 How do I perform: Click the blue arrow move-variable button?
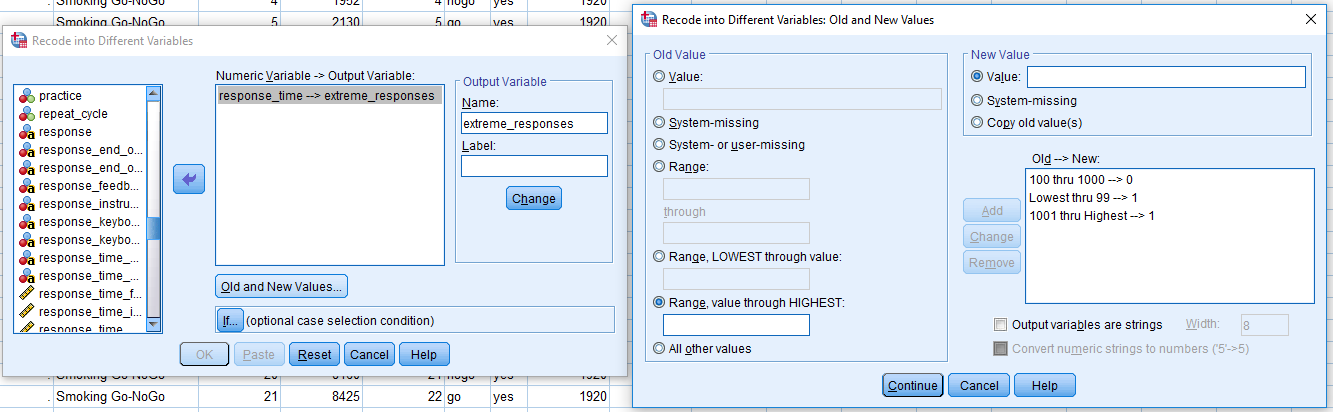point(189,181)
